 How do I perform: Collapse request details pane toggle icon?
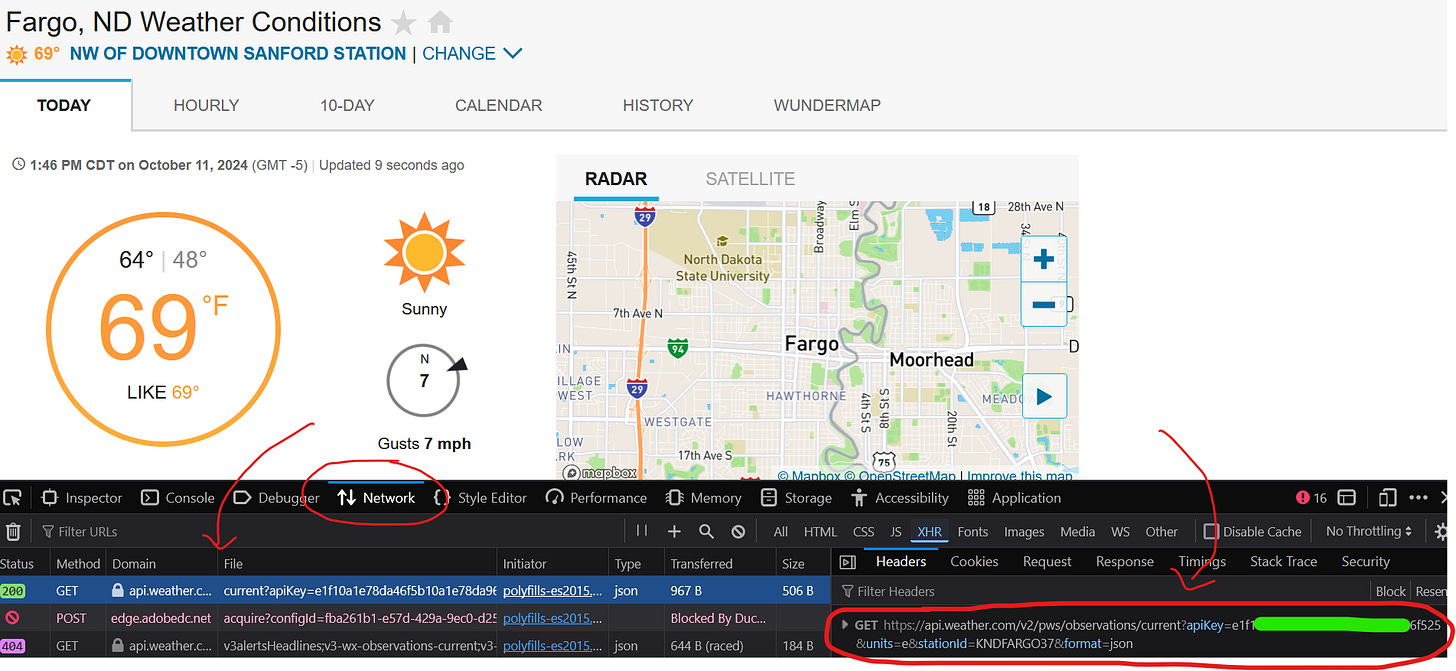coord(848,562)
